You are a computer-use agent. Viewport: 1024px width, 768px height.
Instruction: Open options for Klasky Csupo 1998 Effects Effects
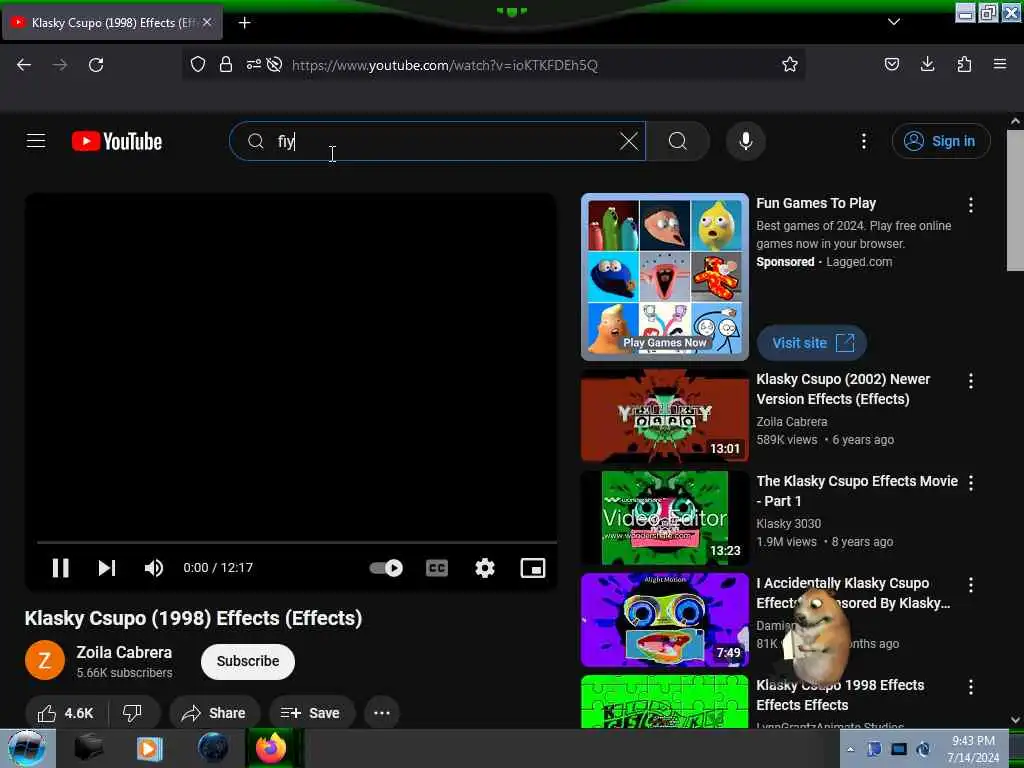(971, 686)
